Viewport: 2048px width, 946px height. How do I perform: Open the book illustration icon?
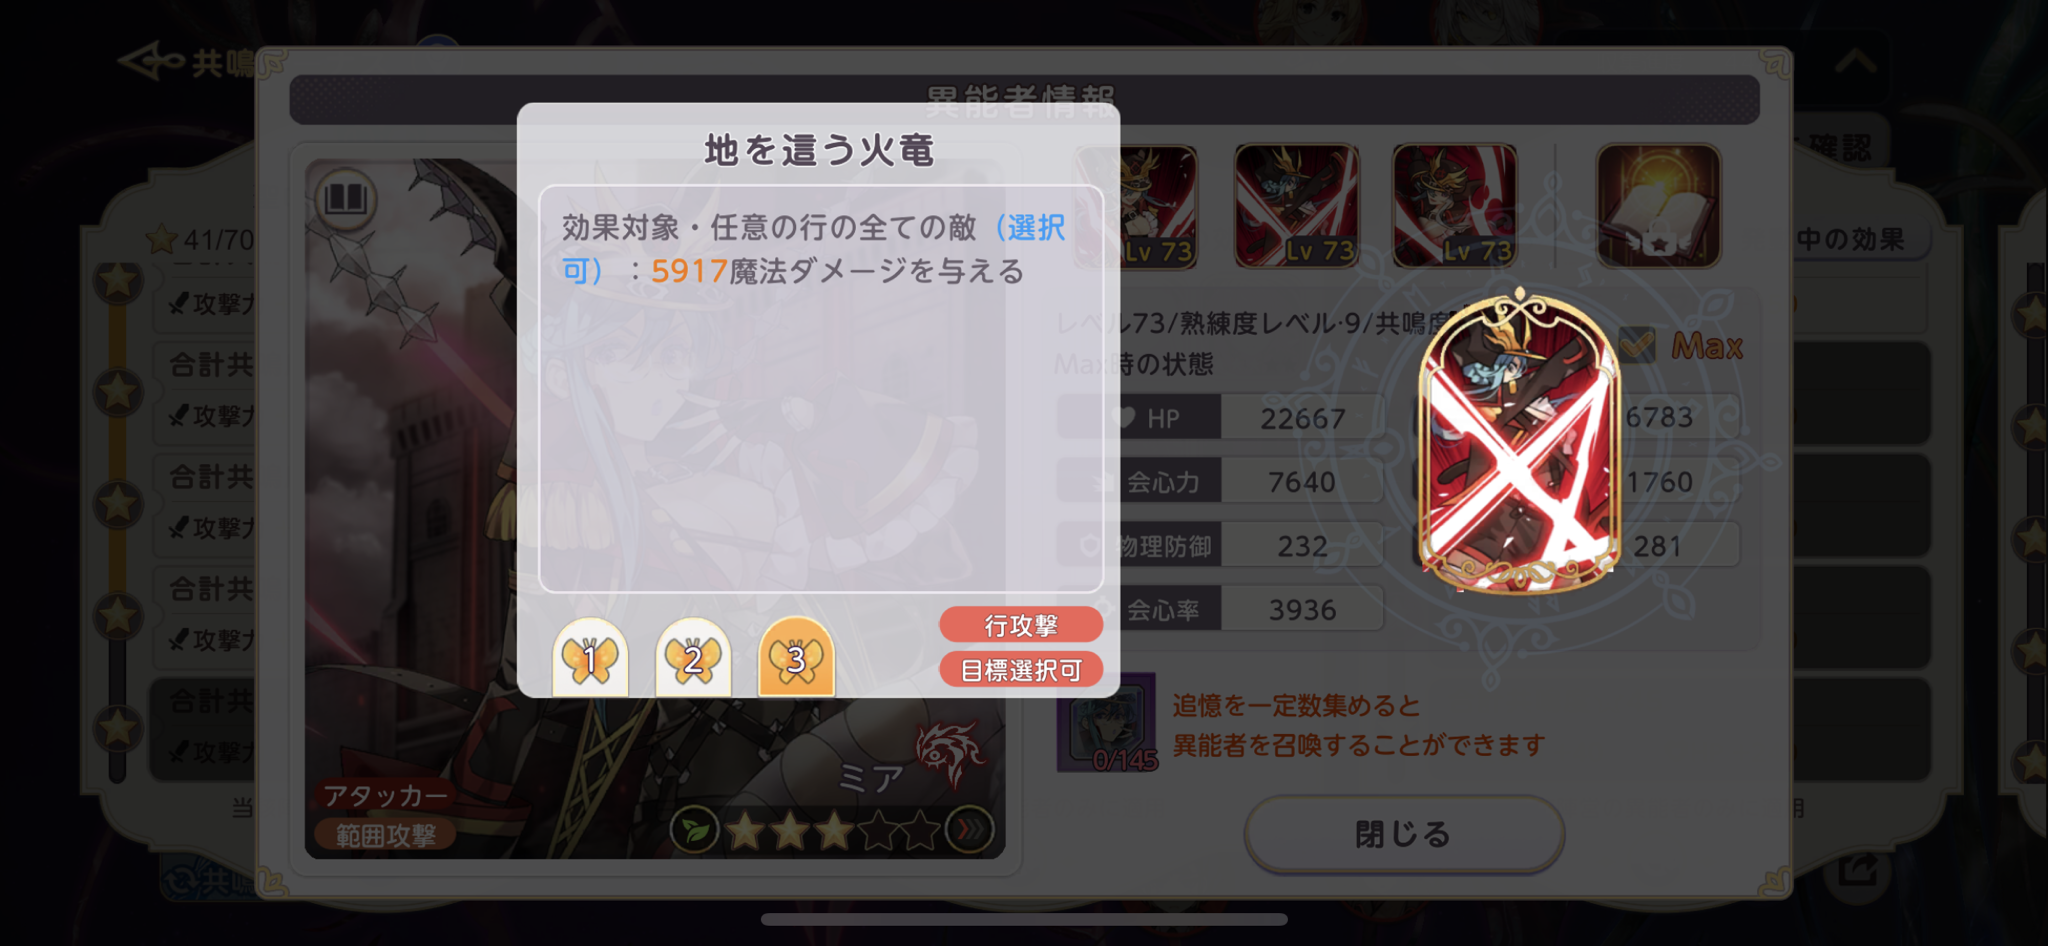(x=346, y=198)
